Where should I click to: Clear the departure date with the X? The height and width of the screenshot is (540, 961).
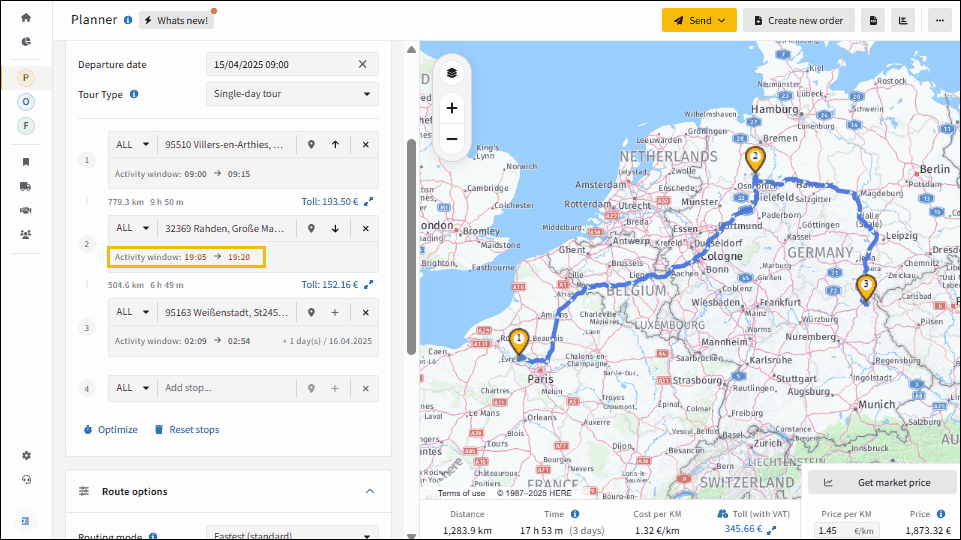pyautogui.click(x=363, y=64)
